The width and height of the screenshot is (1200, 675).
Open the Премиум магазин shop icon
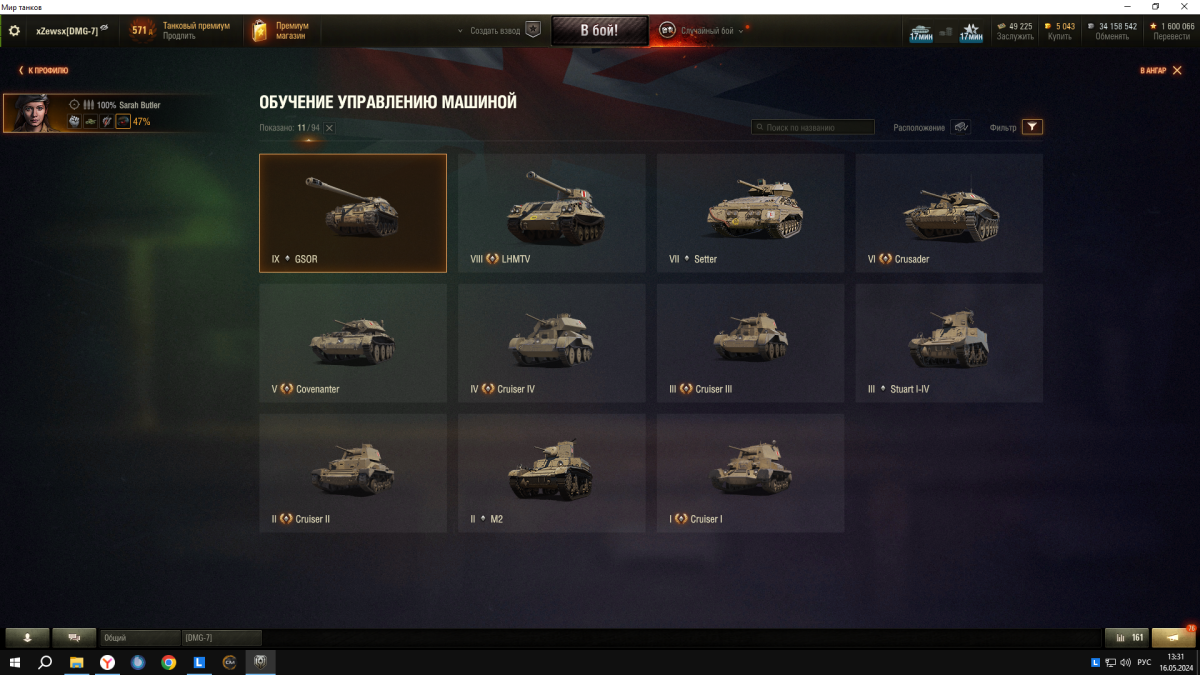pyautogui.click(x=260, y=30)
